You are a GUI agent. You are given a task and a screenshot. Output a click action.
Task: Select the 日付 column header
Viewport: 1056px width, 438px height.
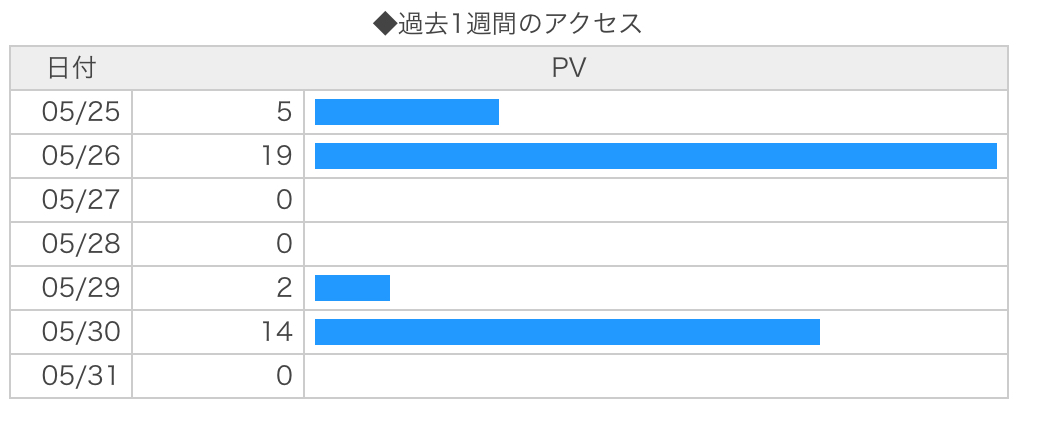tap(71, 68)
